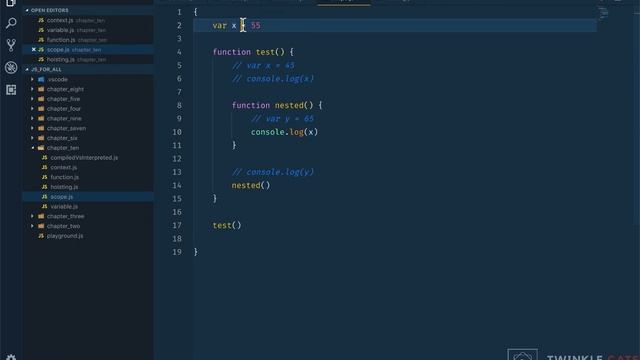Image resolution: width=640 pixels, height=360 pixels.
Task: Click 'function test()' on line 4
Action: point(248,52)
